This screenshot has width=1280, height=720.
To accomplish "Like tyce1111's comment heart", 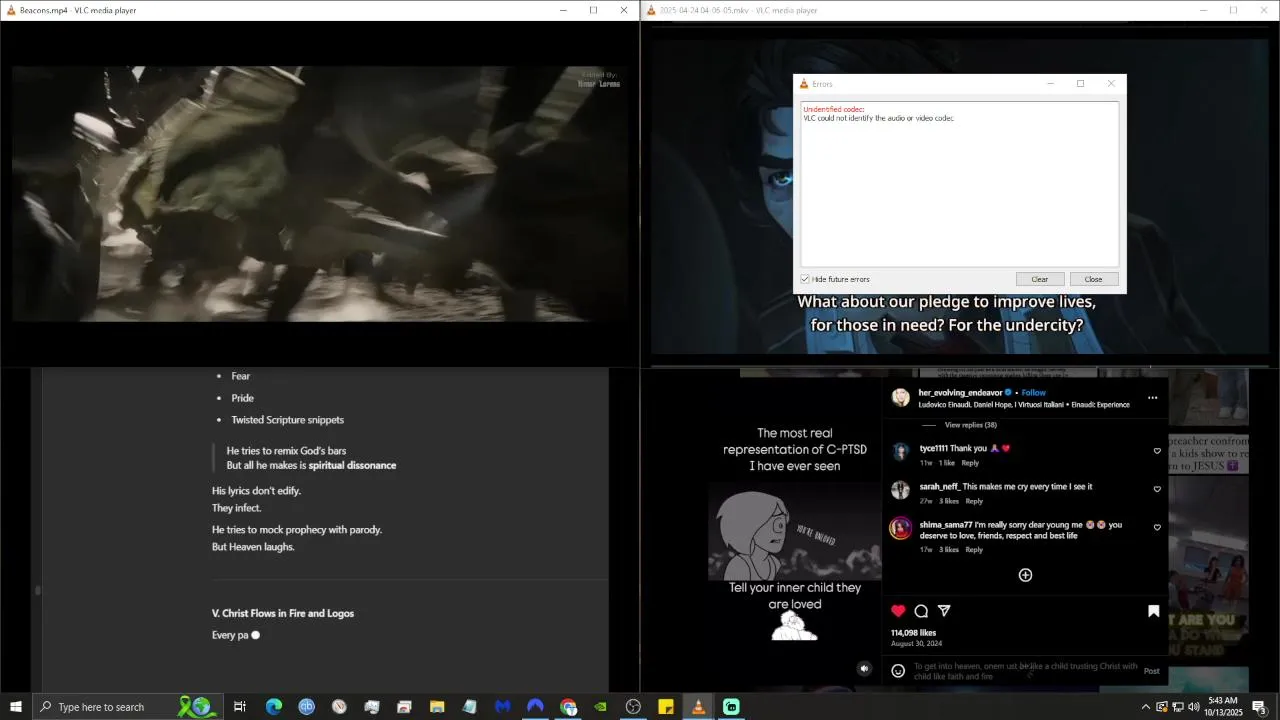I will [1157, 451].
